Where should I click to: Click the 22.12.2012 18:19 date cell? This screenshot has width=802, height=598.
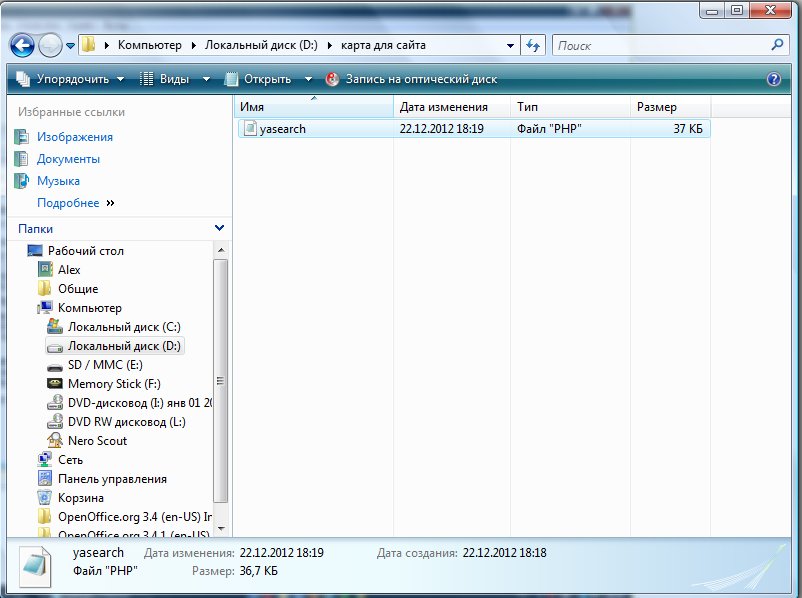click(441, 129)
